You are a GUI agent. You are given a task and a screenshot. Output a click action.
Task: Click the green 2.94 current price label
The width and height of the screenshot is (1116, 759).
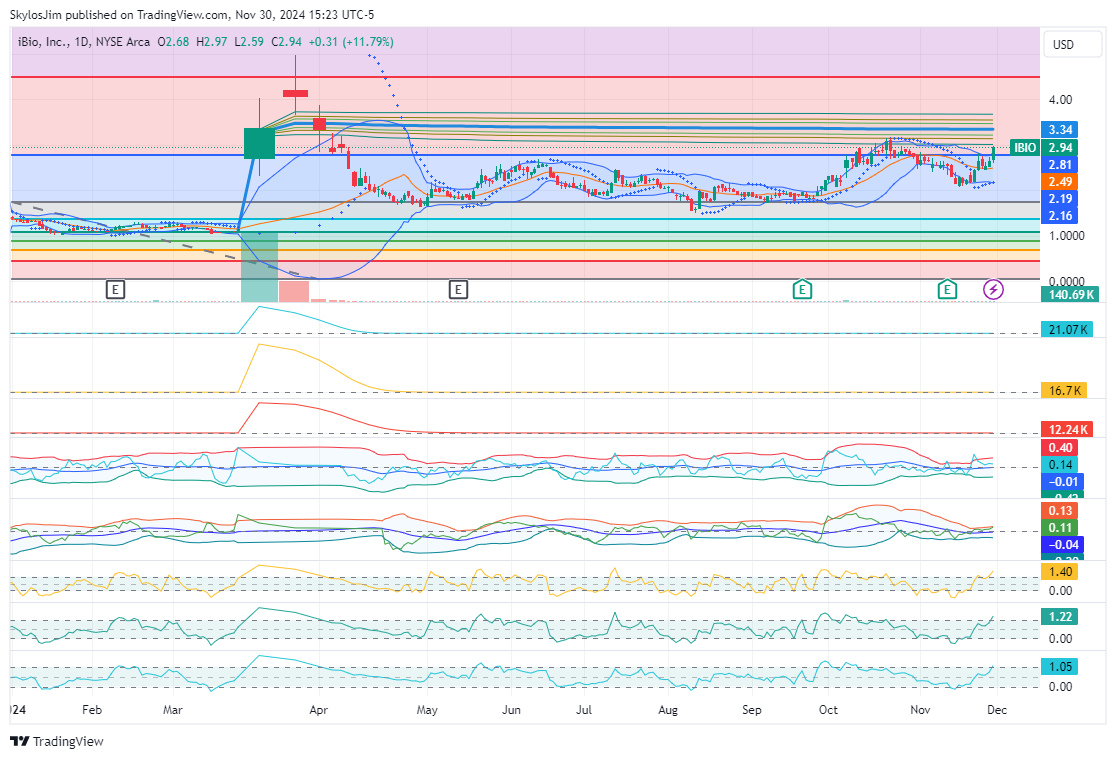click(x=1062, y=147)
